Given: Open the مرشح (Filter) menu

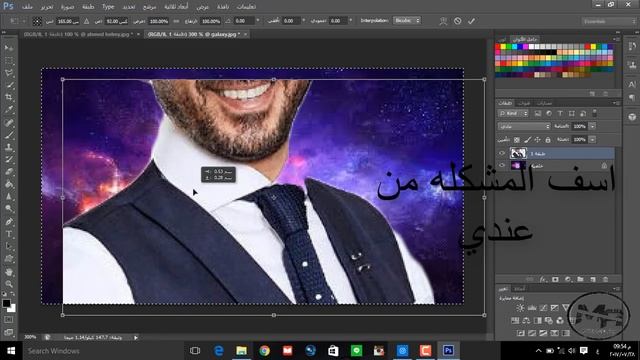Looking at the screenshot, I should (x=149, y=7).
